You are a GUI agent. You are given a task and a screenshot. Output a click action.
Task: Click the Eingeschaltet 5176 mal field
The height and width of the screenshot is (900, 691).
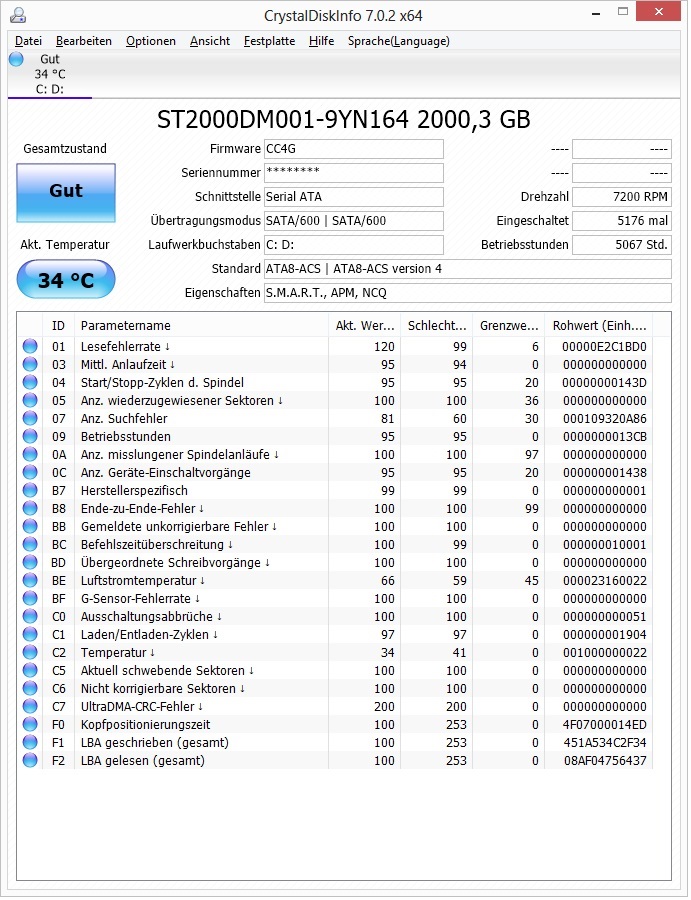pos(622,221)
